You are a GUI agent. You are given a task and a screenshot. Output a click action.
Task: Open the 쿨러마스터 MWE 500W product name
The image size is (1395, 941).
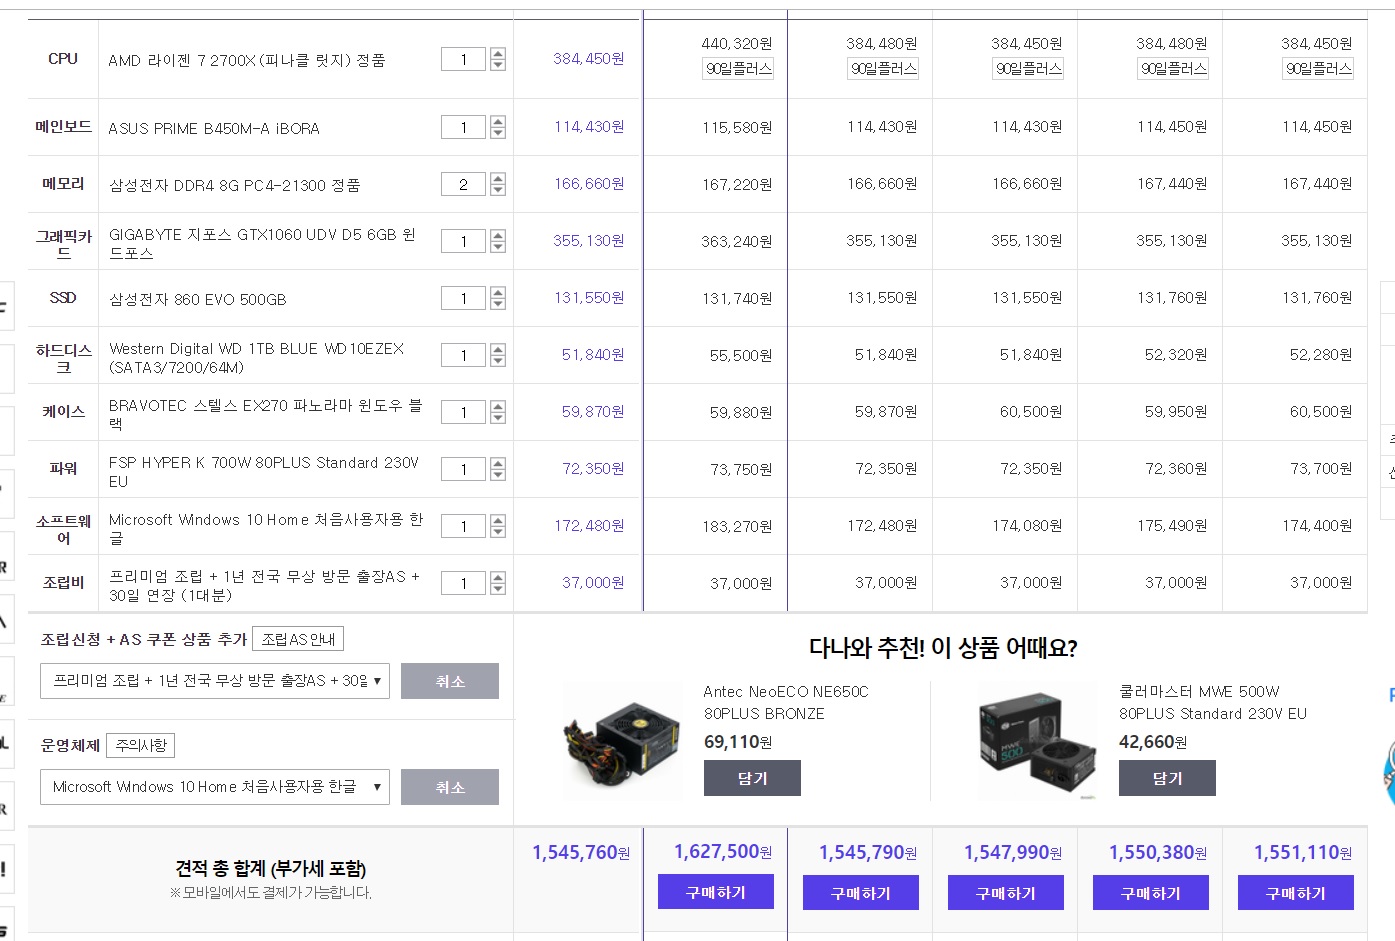click(x=1213, y=702)
